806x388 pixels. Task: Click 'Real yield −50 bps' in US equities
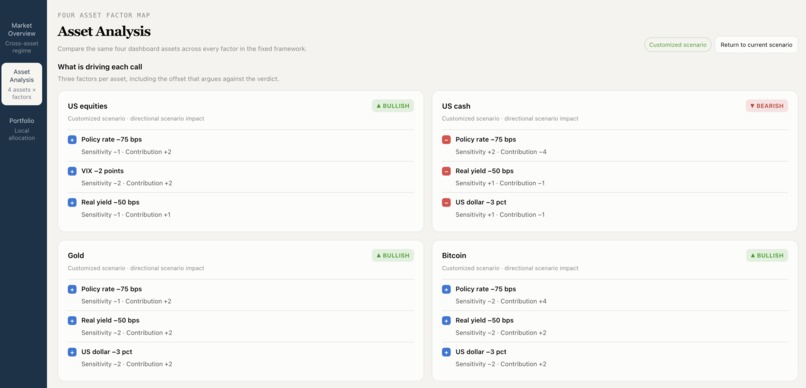click(110, 202)
